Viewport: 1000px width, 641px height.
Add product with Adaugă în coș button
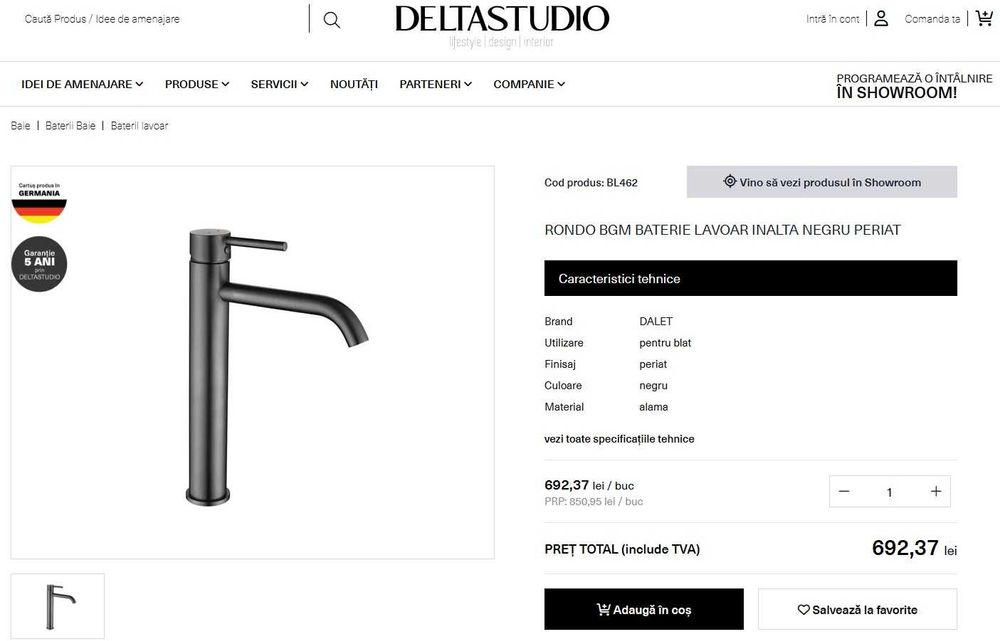pyautogui.click(x=643, y=609)
